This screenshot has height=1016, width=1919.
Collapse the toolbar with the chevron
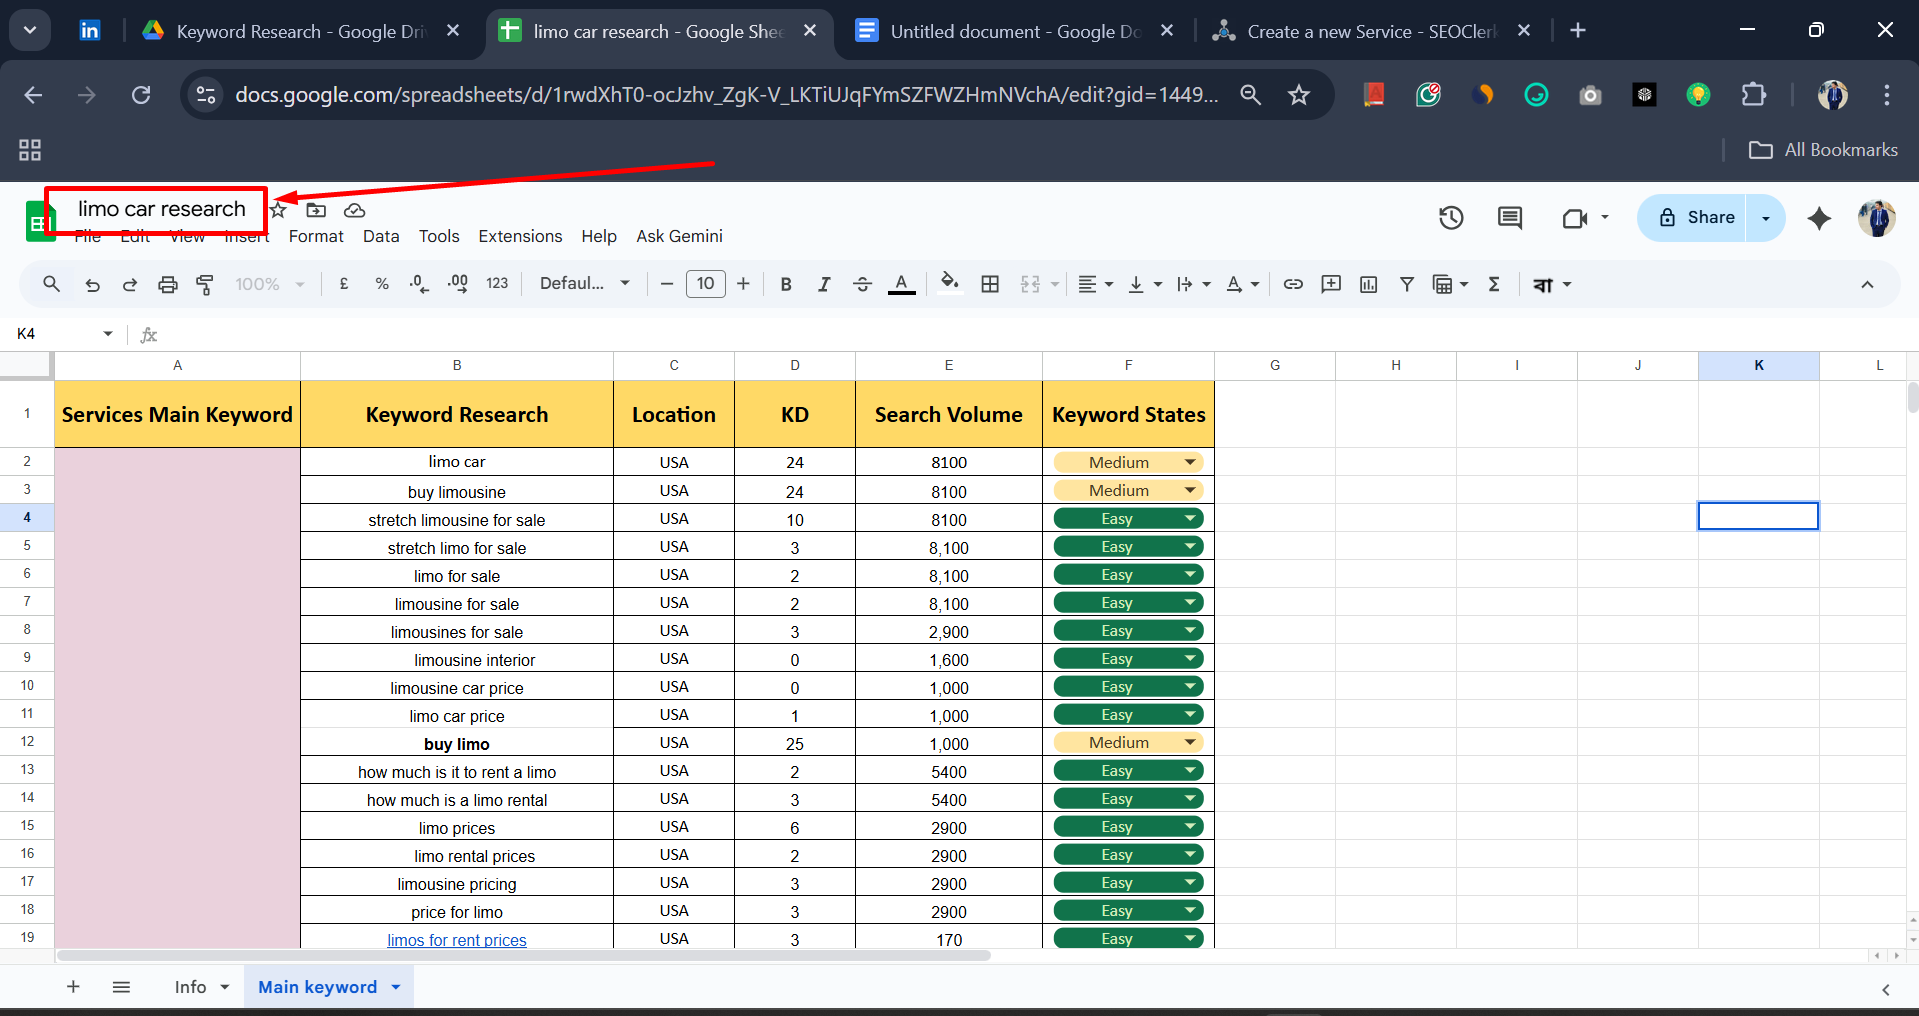point(1866,285)
